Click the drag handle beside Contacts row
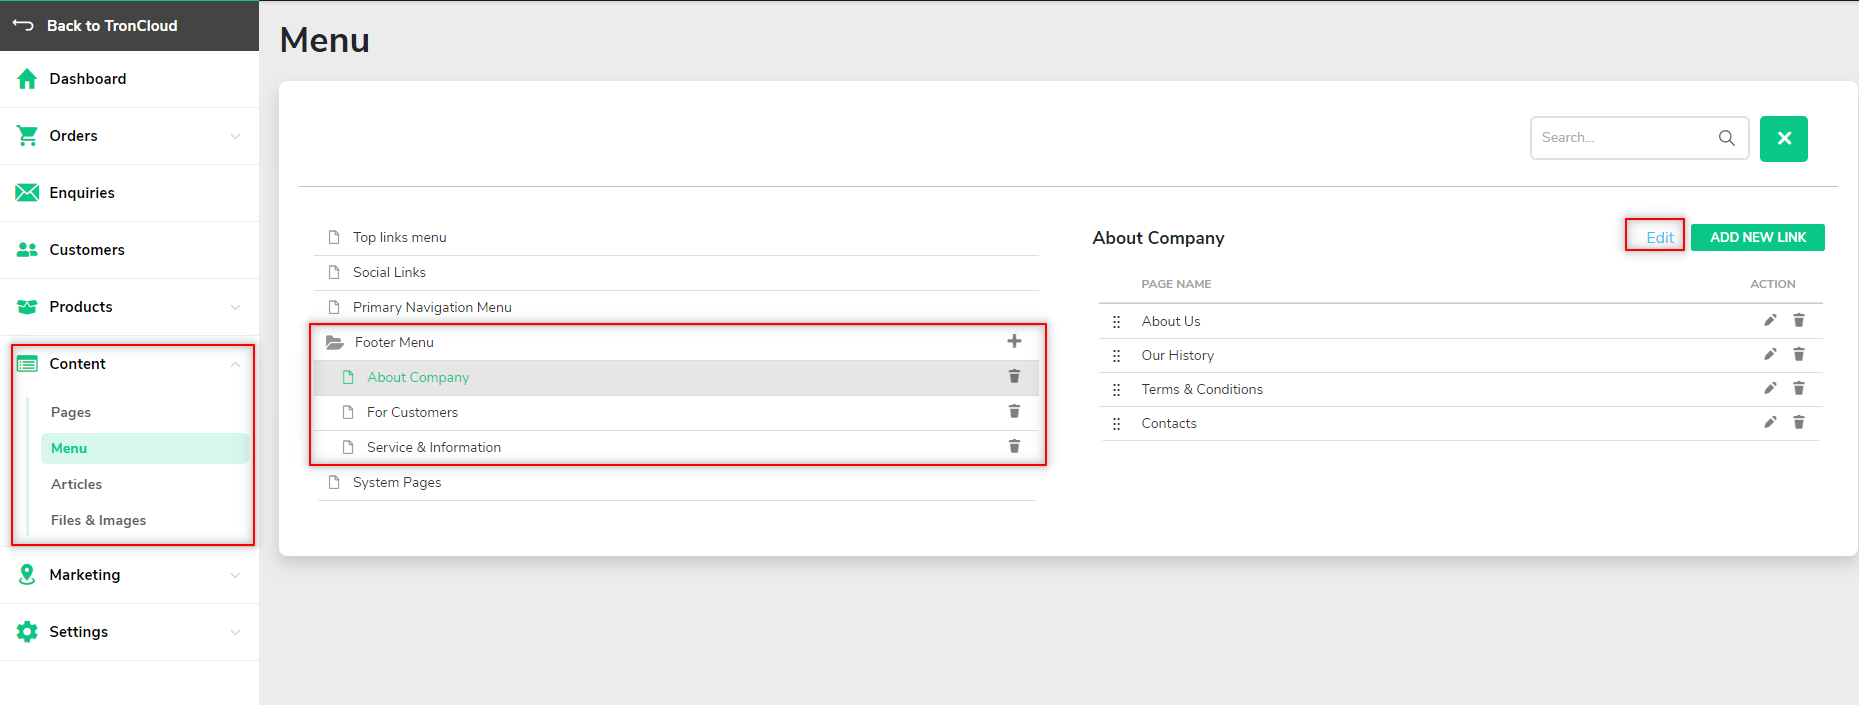The width and height of the screenshot is (1859, 705). point(1116,424)
